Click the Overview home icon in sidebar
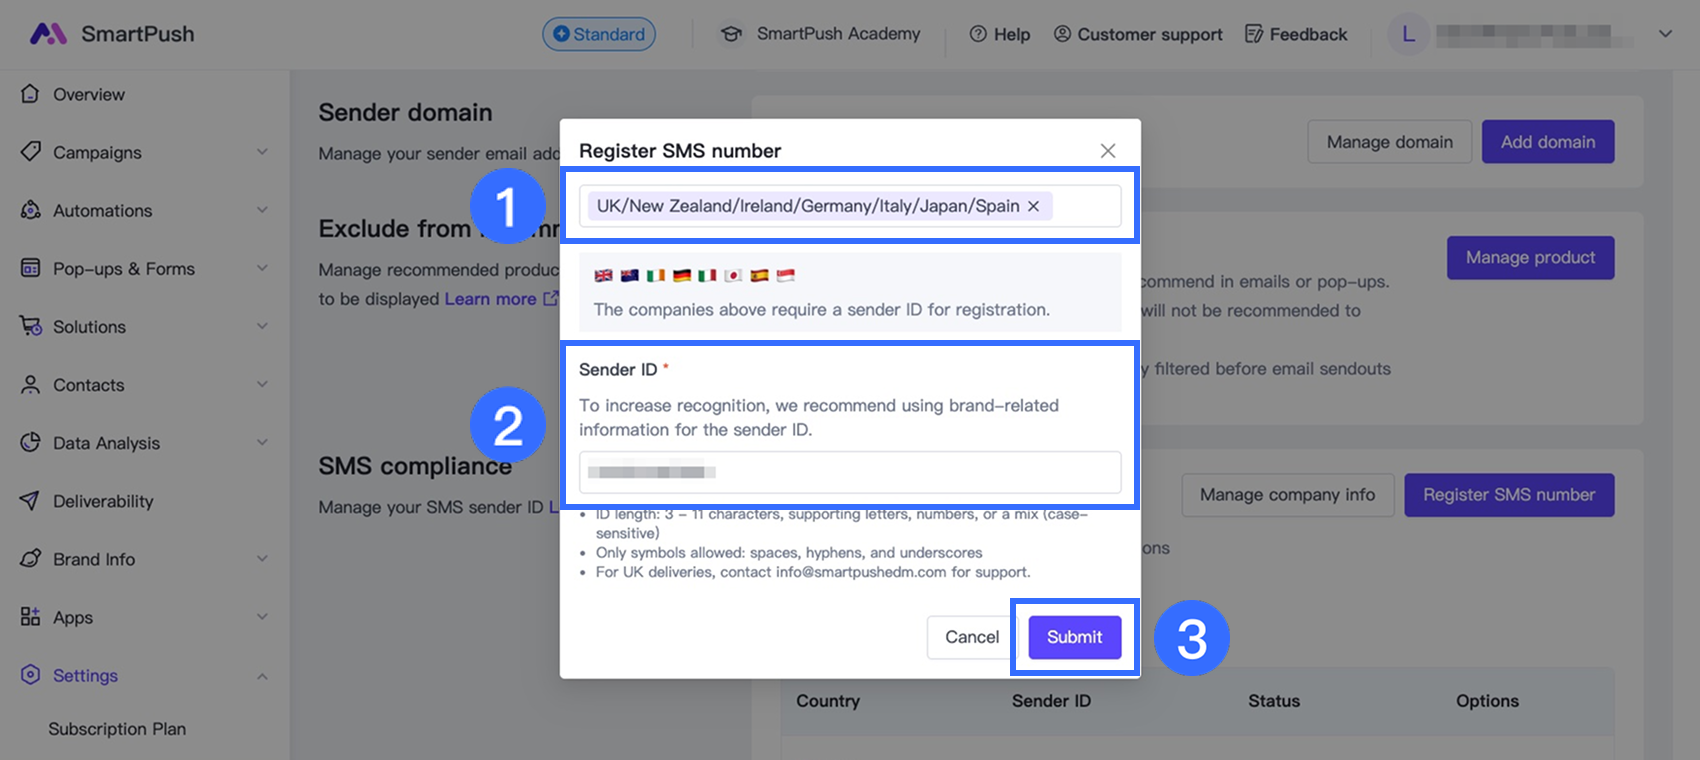 30,94
